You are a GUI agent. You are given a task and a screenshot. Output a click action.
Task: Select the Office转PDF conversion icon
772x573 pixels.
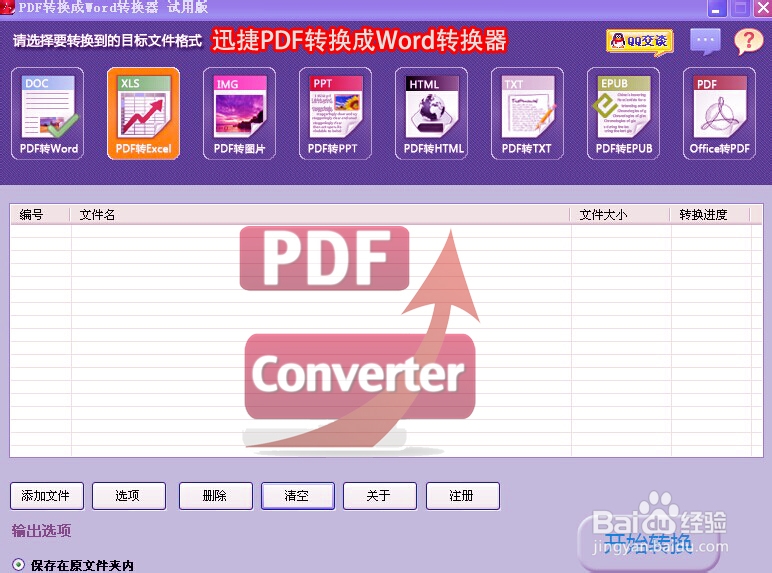719,114
